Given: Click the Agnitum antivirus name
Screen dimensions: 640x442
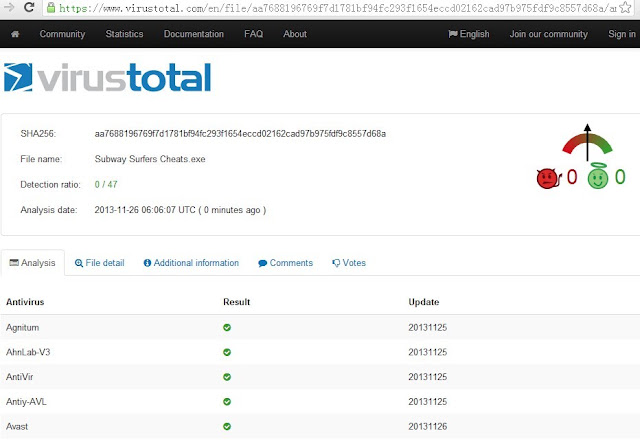Looking at the screenshot, I should (22, 328).
